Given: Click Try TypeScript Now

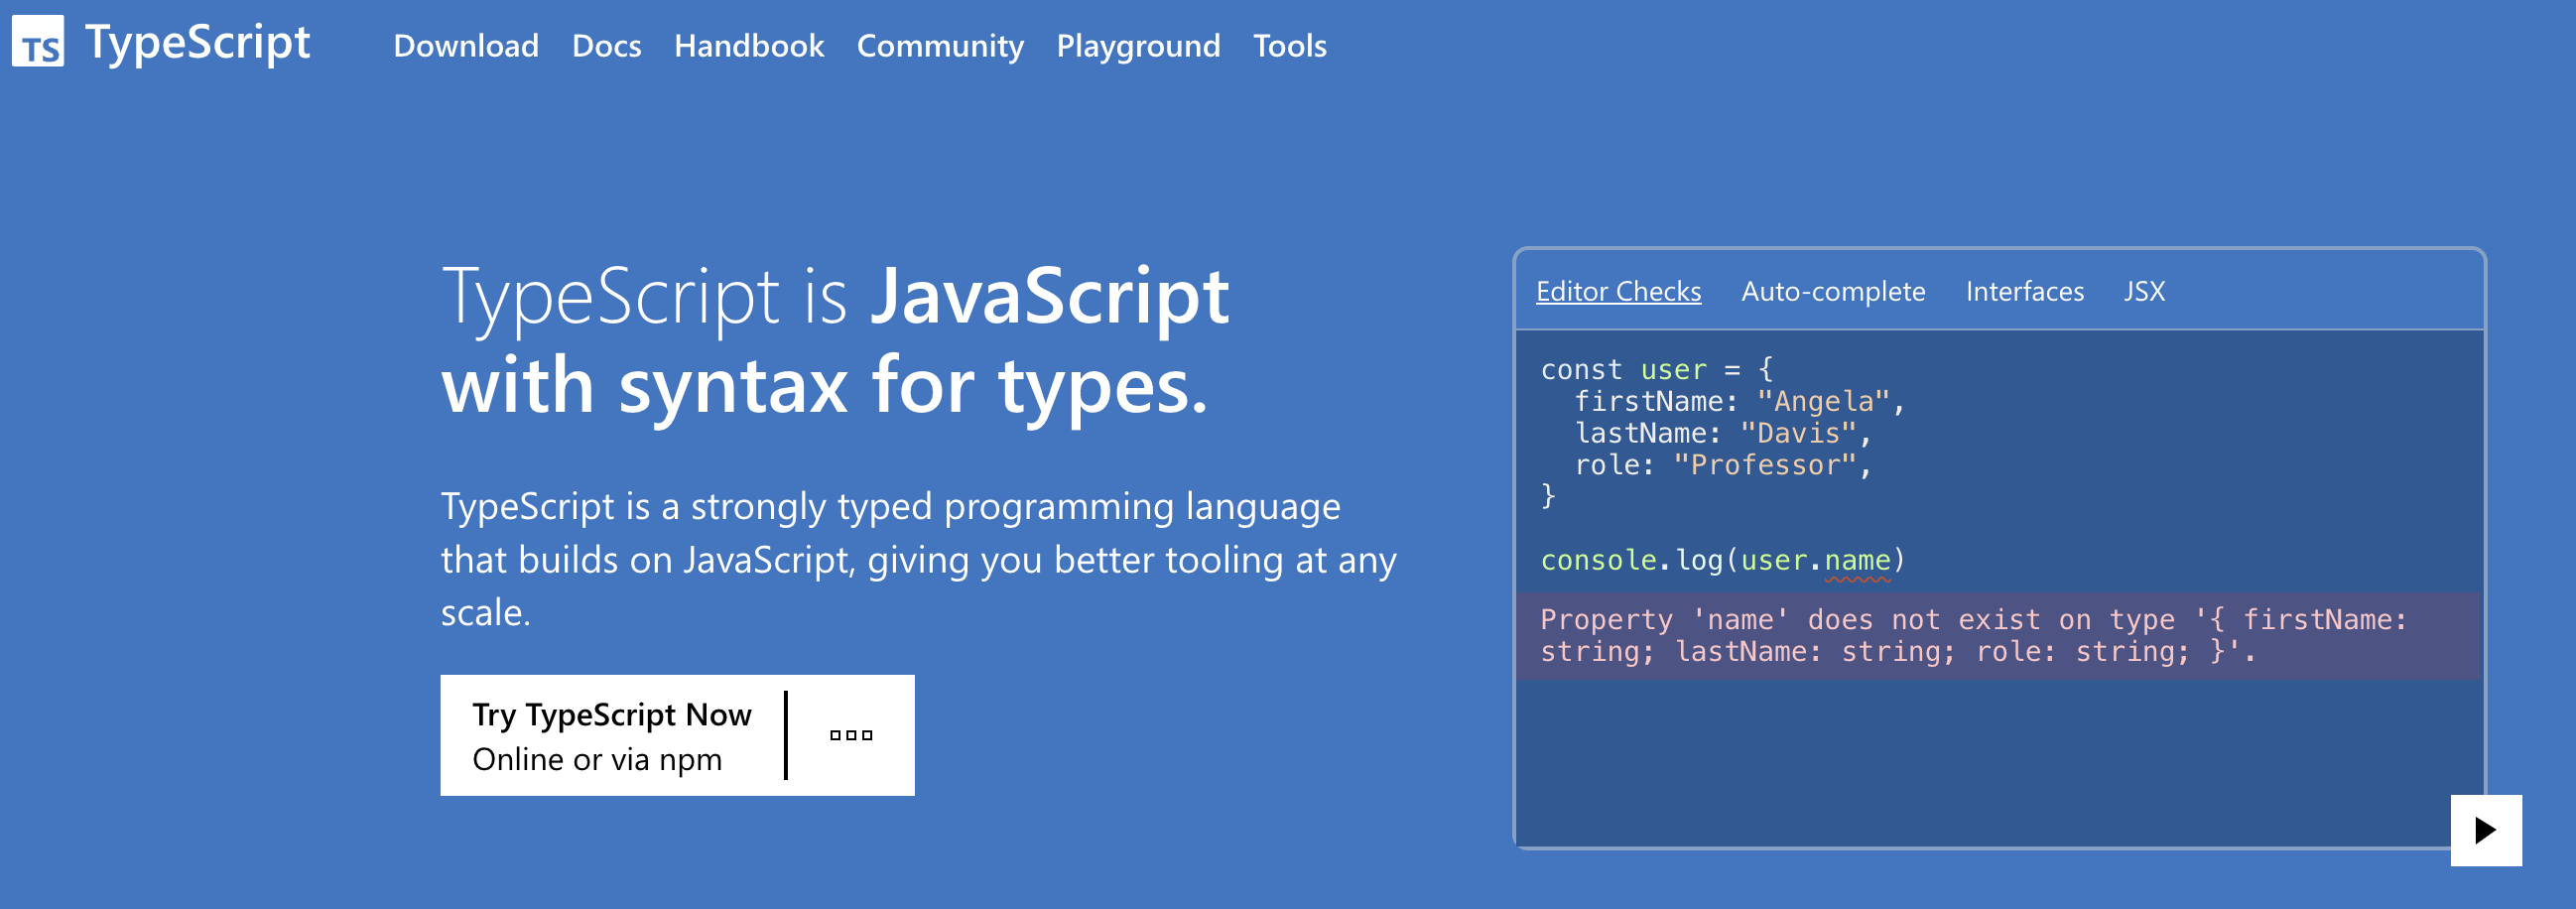Looking at the screenshot, I should (611, 714).
